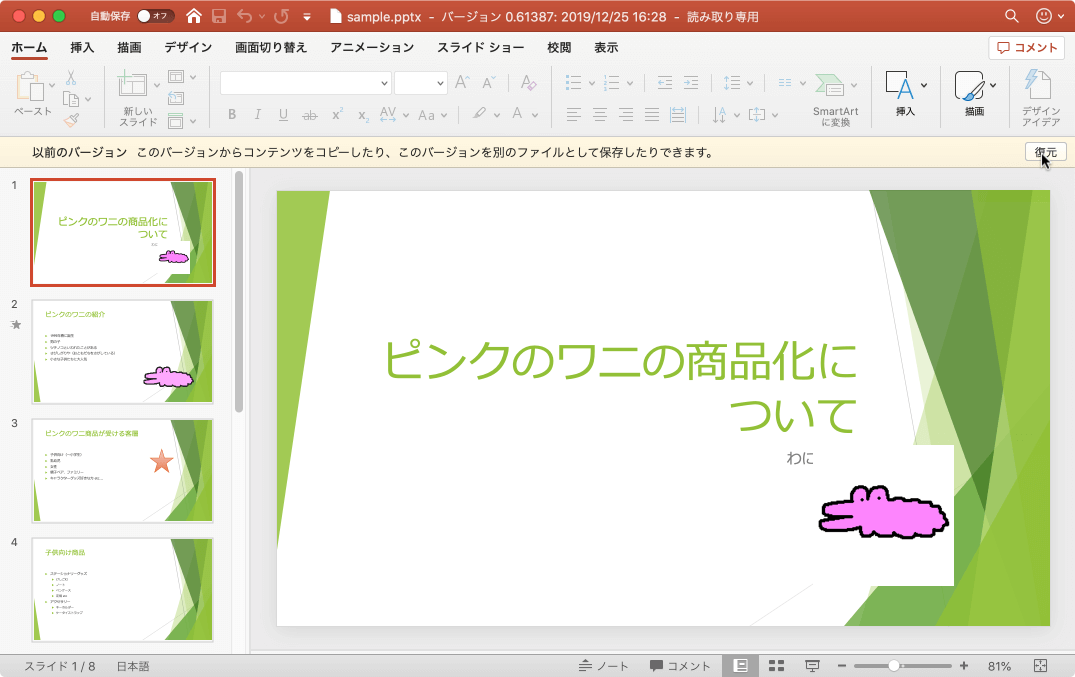This screenshot has width=1075, height=677.
Task: Click the Paste clipboard icon
Action: [x=29, y=87]
